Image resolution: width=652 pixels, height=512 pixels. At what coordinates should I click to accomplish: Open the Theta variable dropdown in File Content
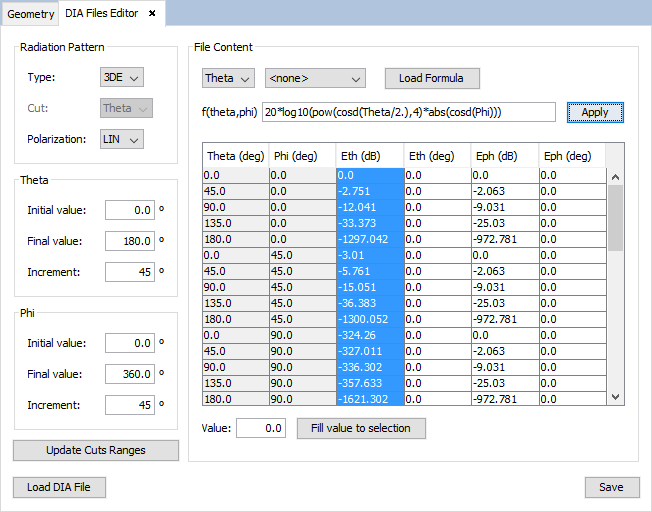(x=228, y=78)
